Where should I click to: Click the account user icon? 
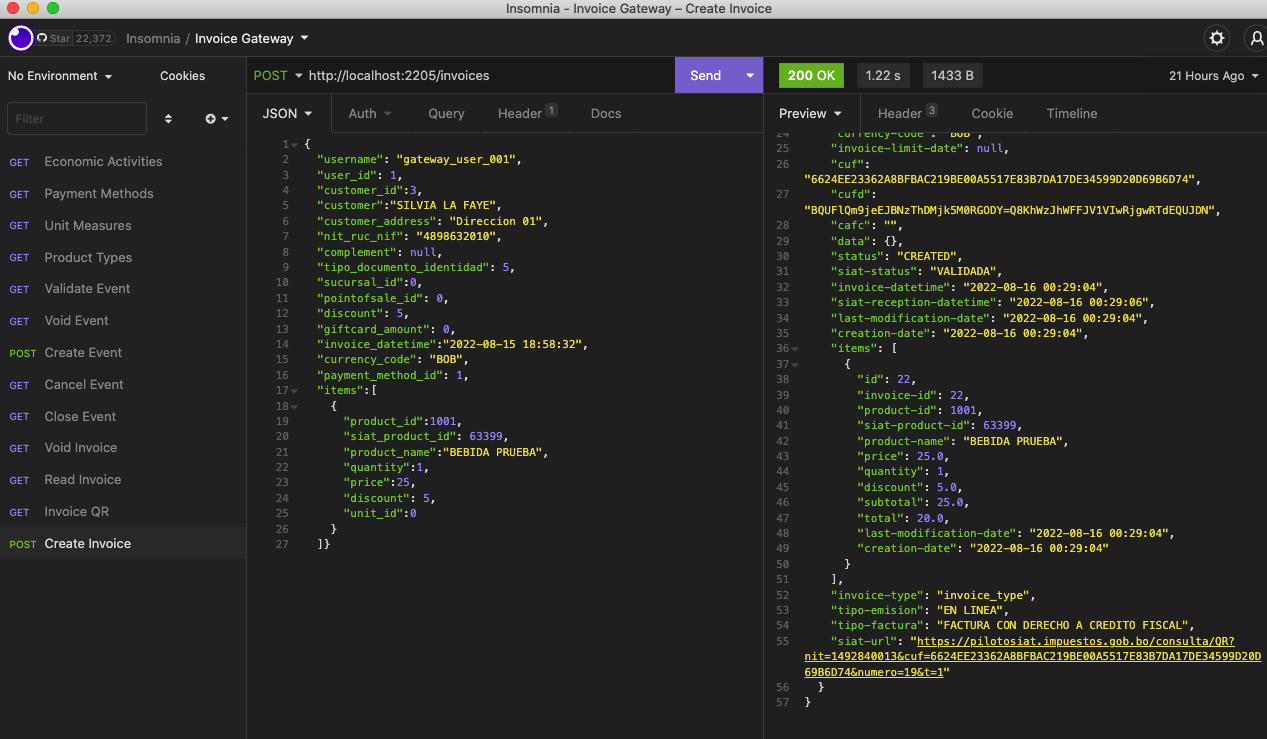[x=1256, y=38]
